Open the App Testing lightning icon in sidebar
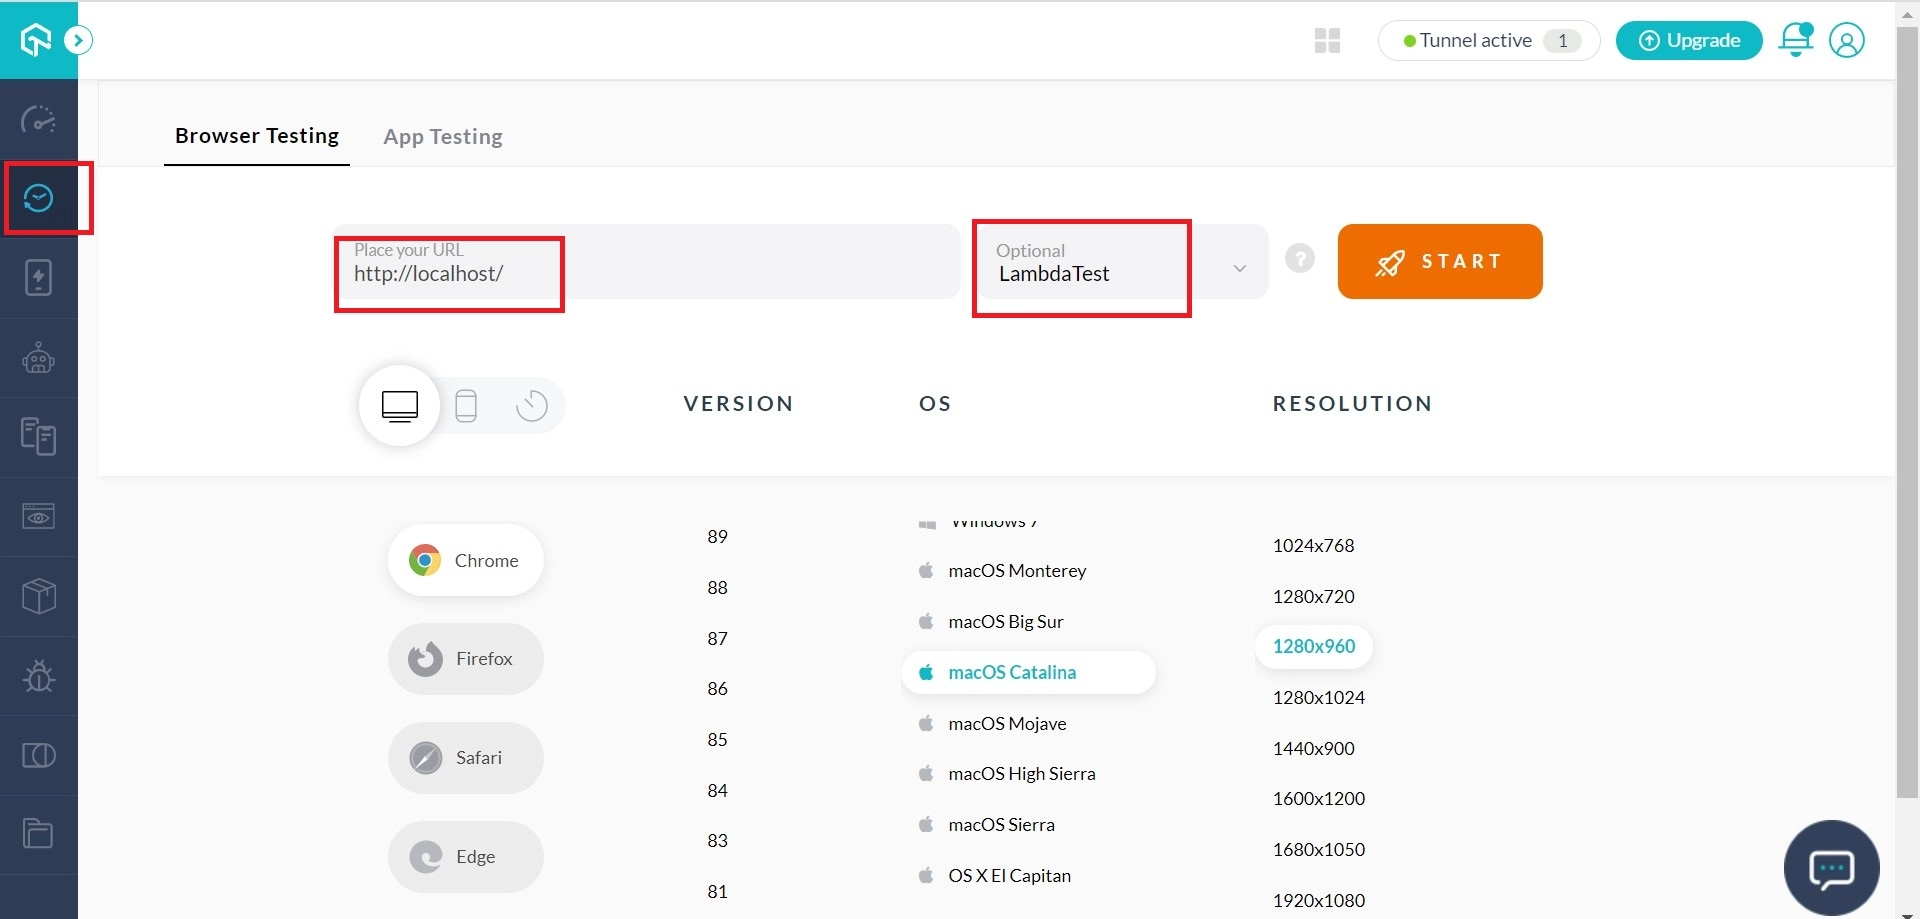The height and width of the screenshot is (919, 1920). tap(40, 278)
